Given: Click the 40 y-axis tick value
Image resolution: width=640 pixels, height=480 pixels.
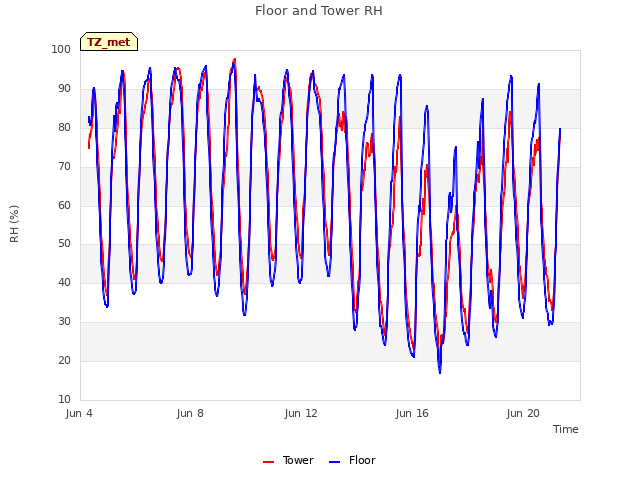Looking at the screenshot, I should click(x=64, y=282).
